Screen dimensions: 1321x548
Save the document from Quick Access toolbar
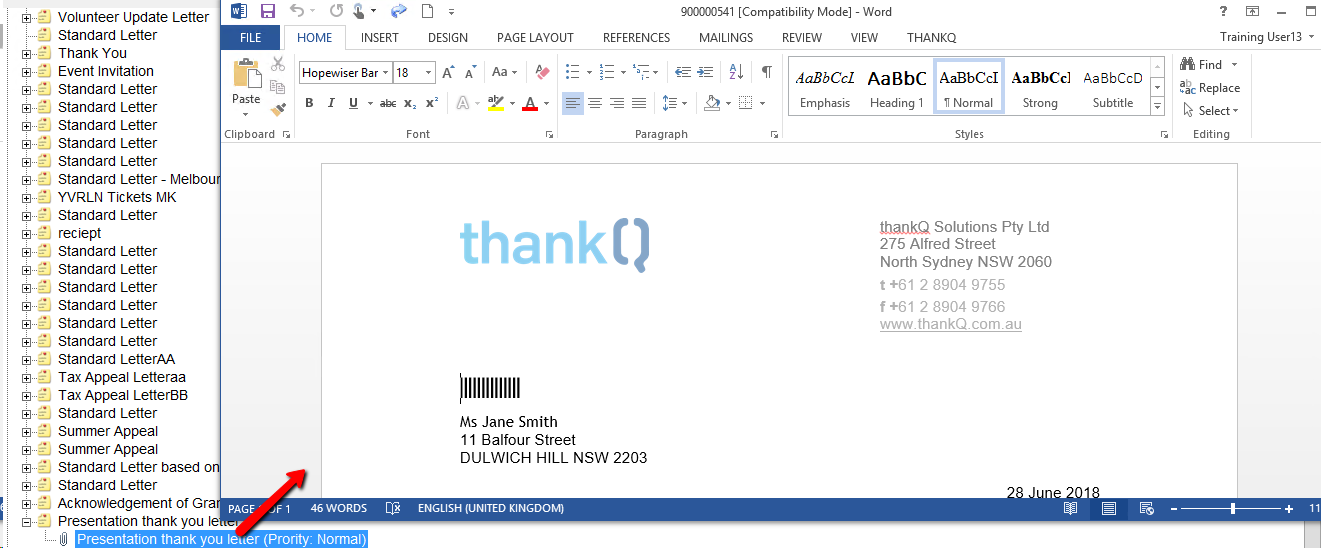267,11
